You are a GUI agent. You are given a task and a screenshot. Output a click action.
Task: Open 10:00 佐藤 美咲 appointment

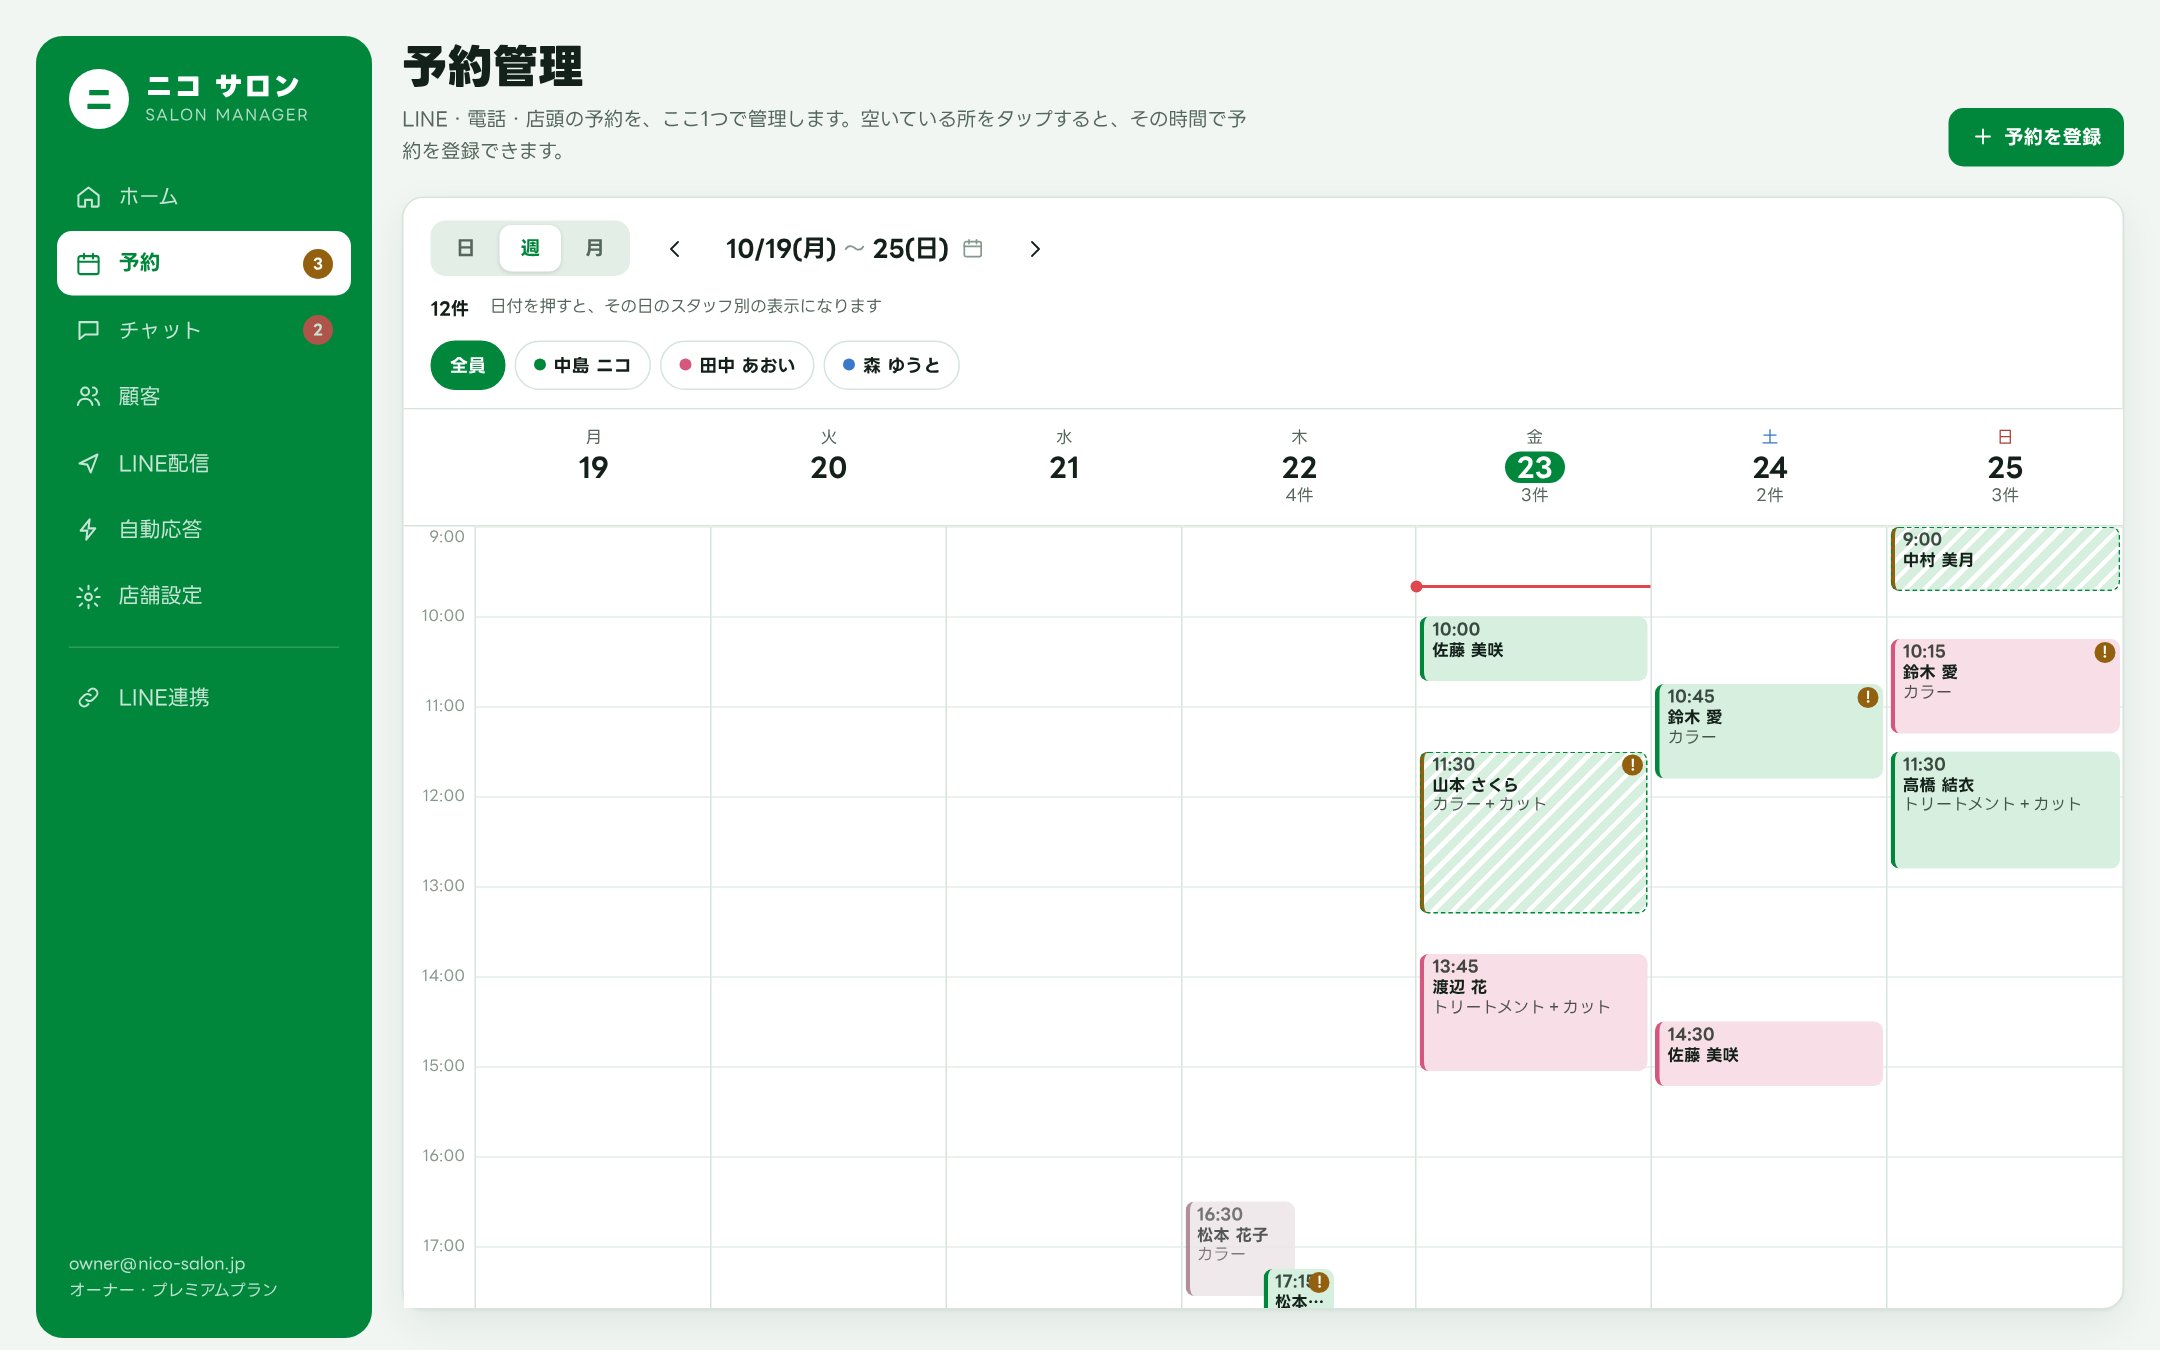pos(1533,649)
